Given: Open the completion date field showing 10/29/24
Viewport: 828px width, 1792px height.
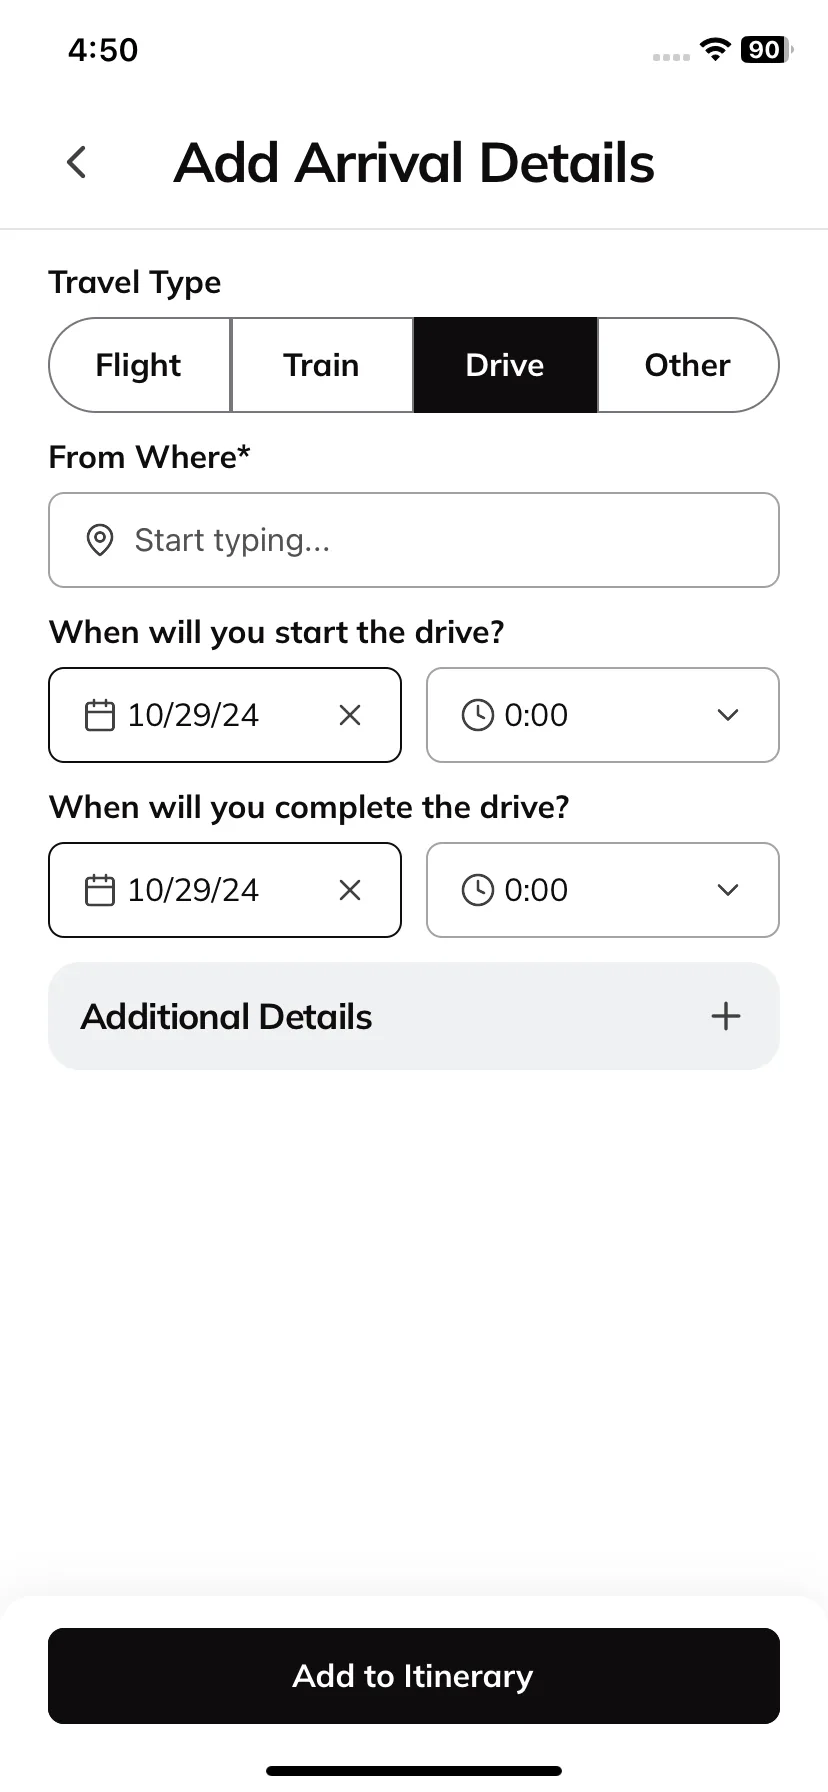Looking at the screenshot, I should click(x=225, y=890).
